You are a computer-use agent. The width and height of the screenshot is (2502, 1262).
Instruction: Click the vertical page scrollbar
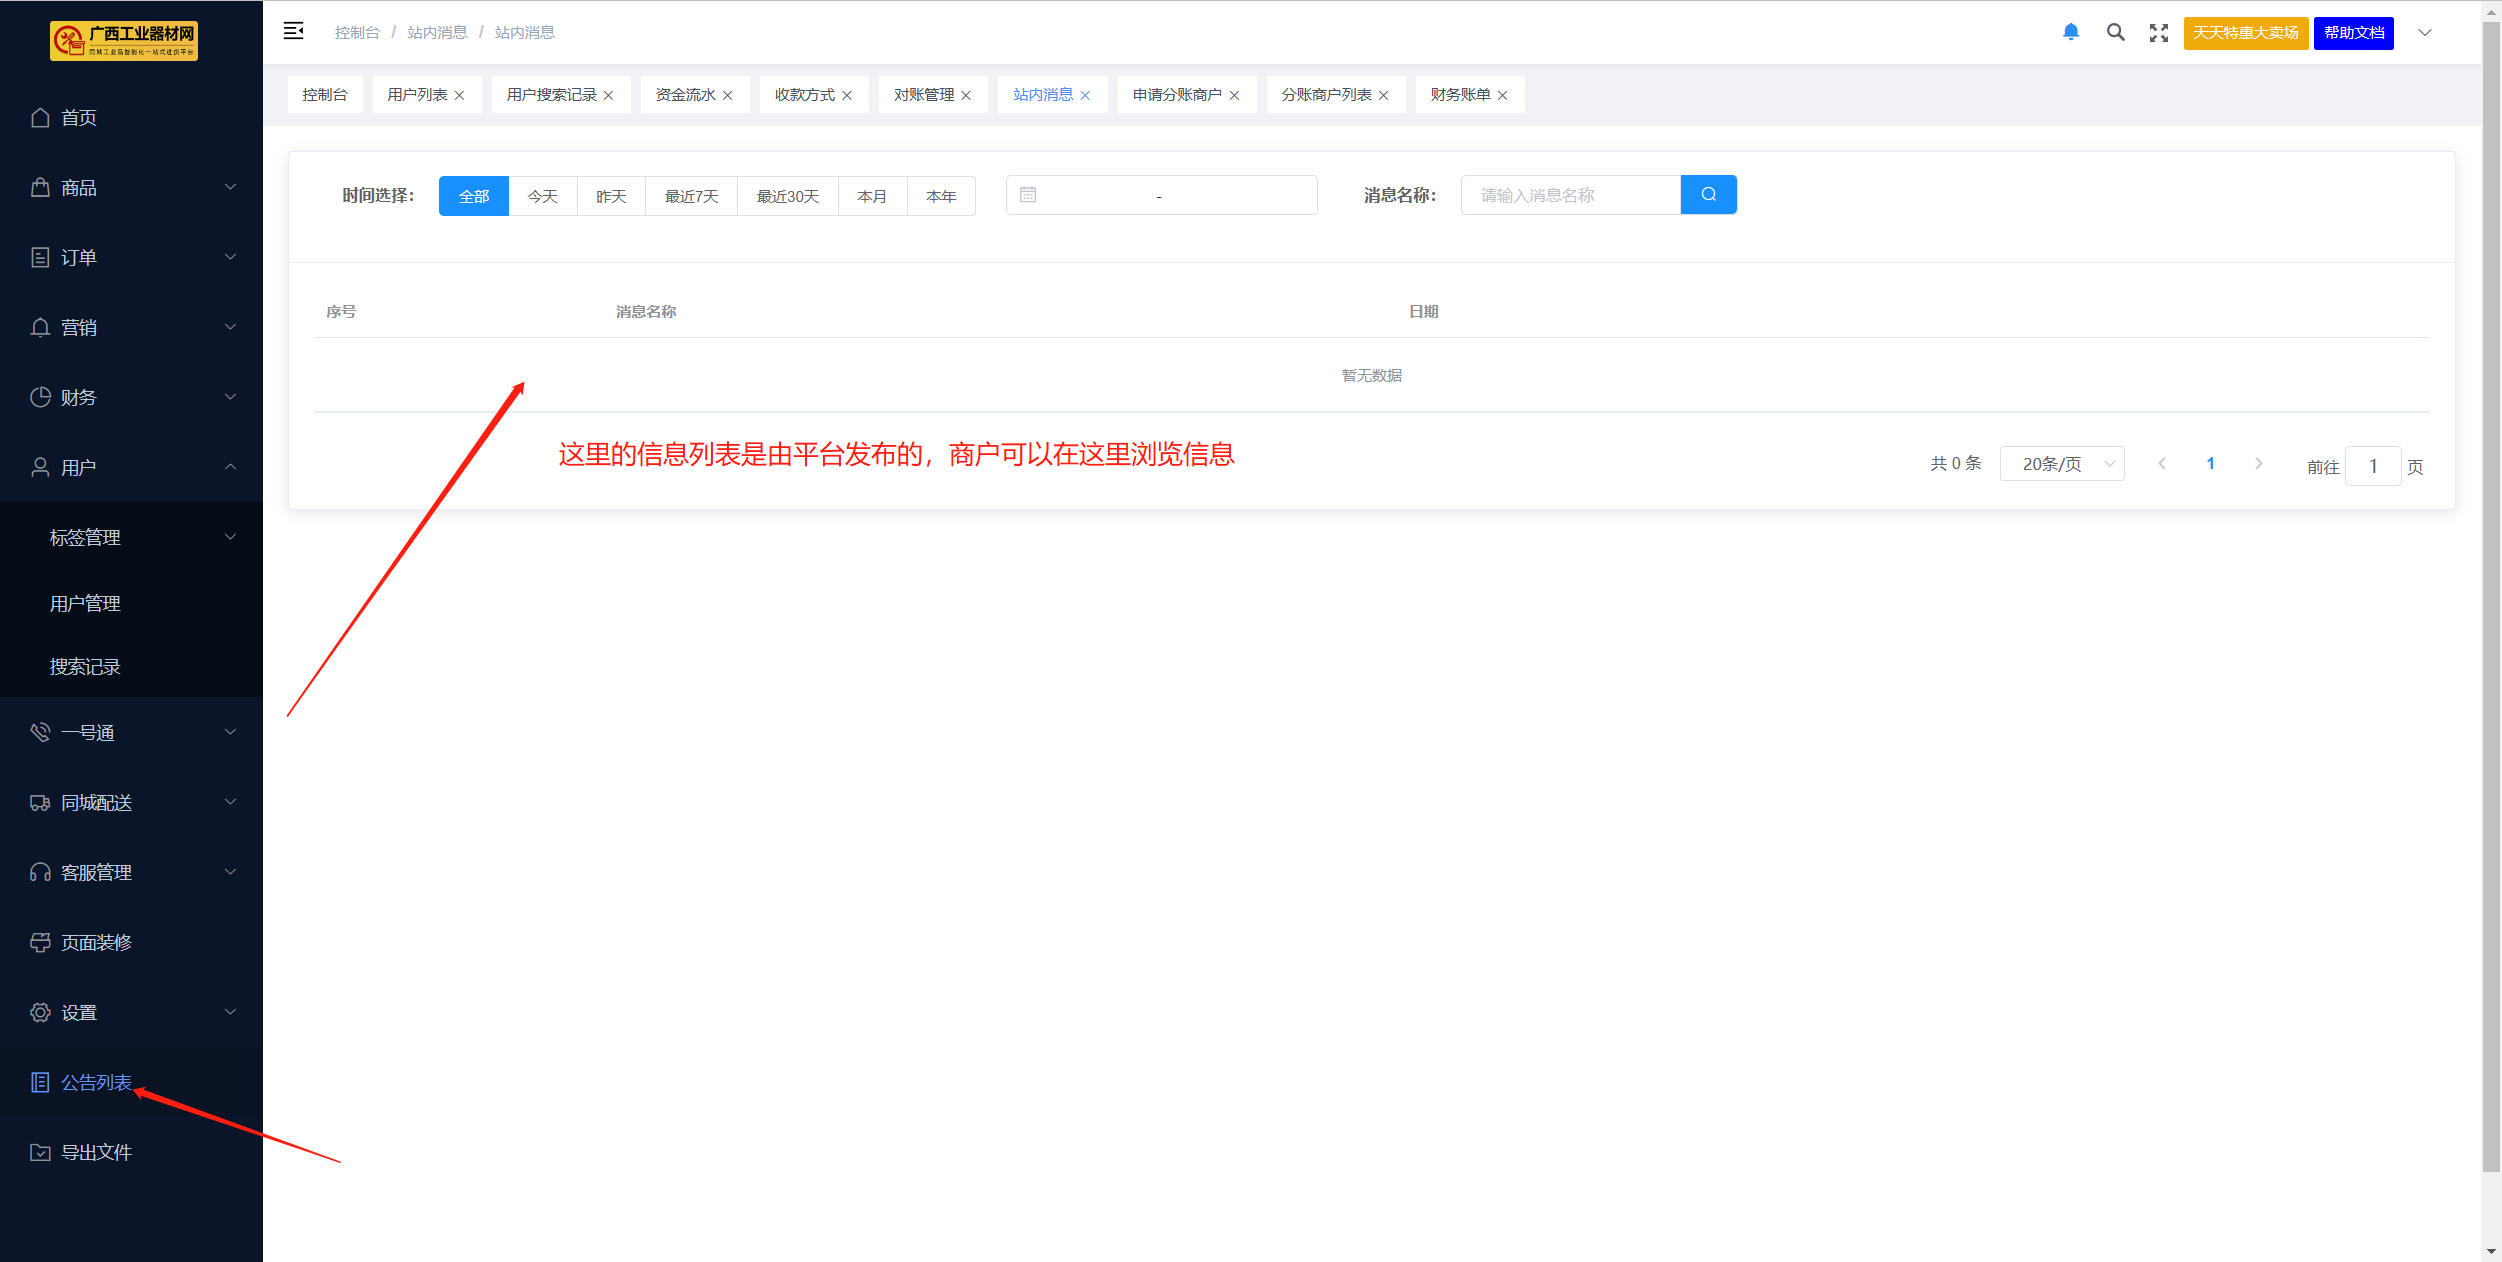click(2491, 600)
